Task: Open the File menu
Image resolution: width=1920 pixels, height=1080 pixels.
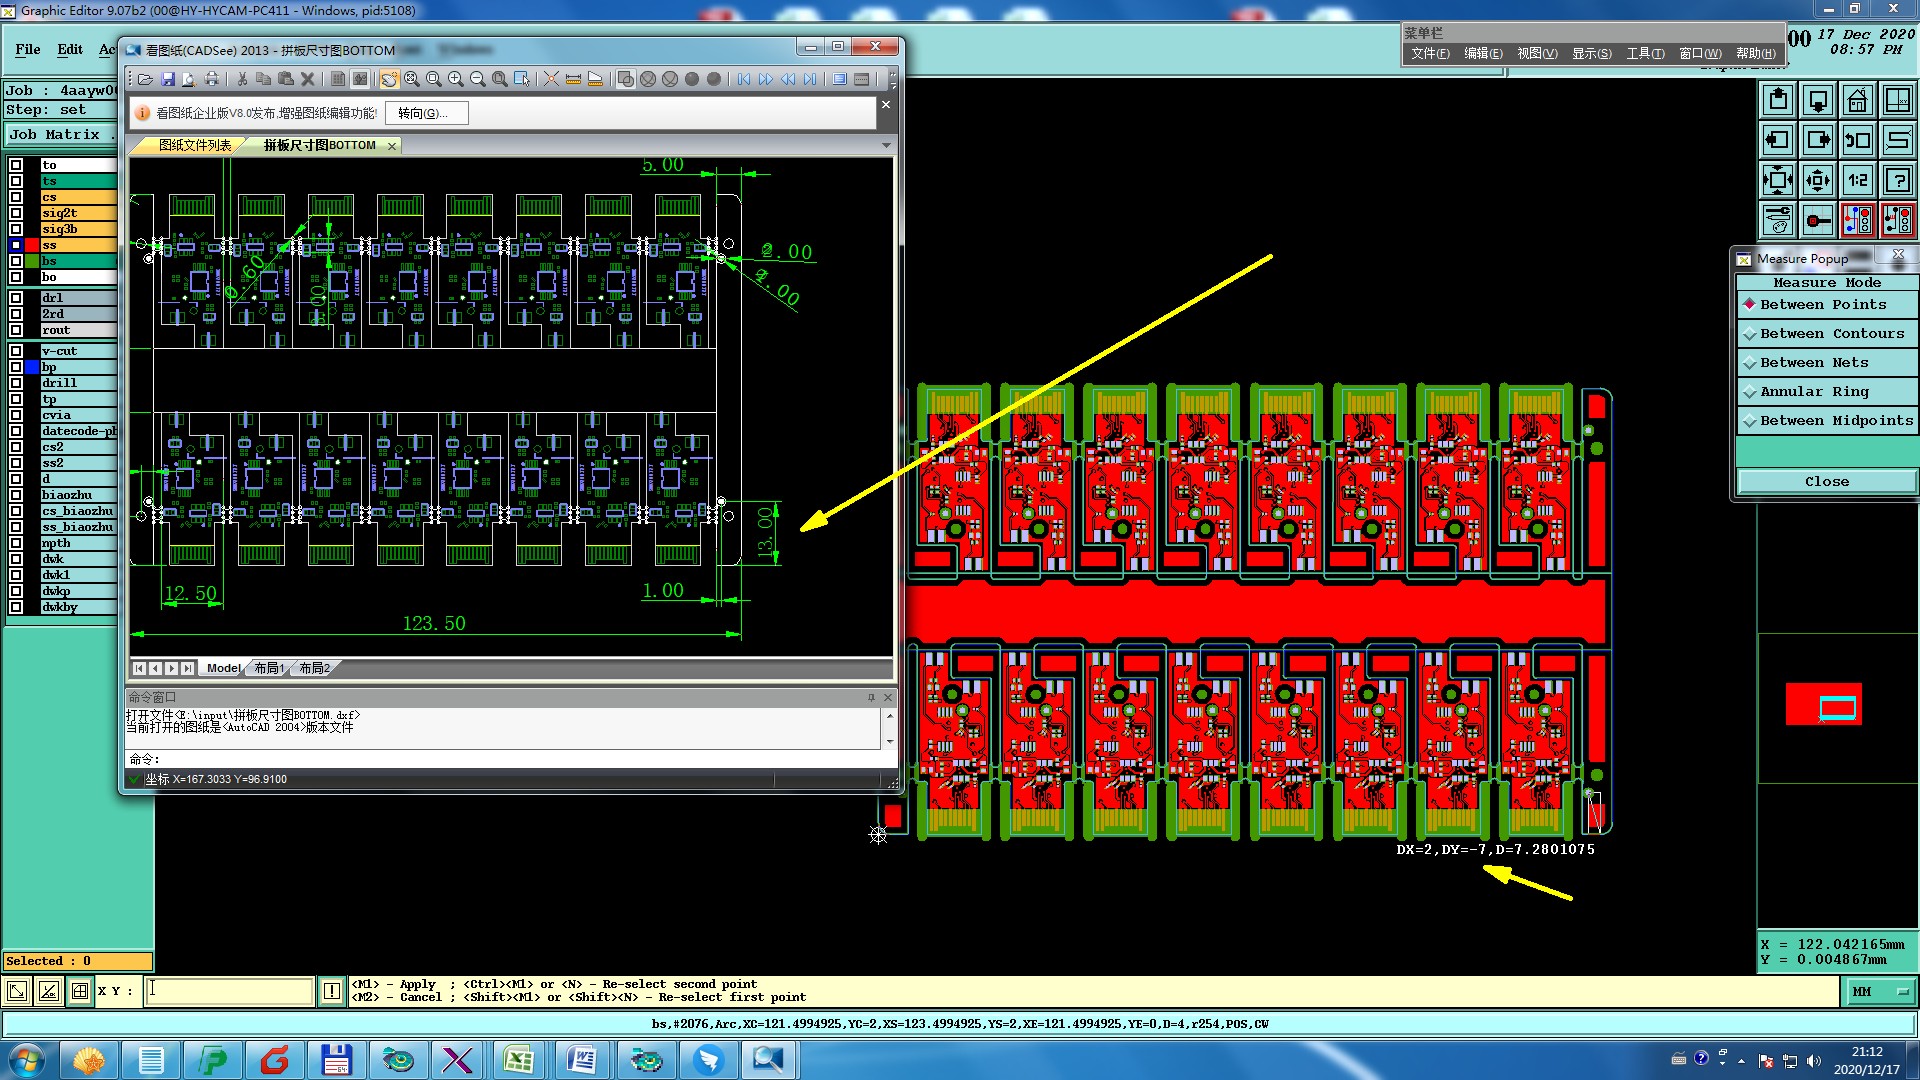Action: [x=28, y=49]
